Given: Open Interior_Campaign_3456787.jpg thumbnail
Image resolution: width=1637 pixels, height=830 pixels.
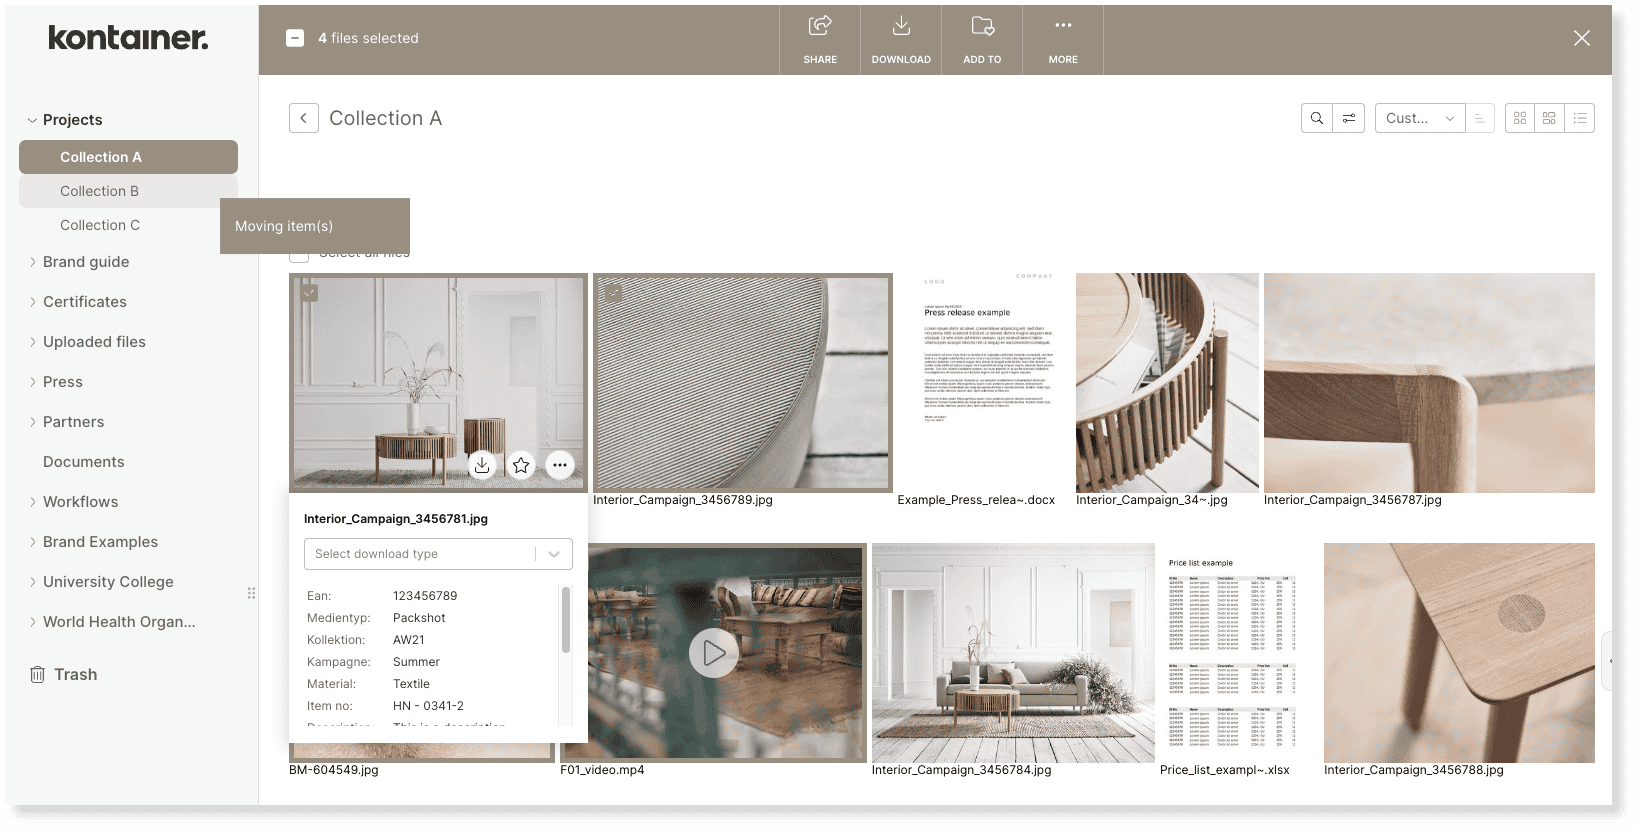Looking at the screenshot, I should [1429, 383].
